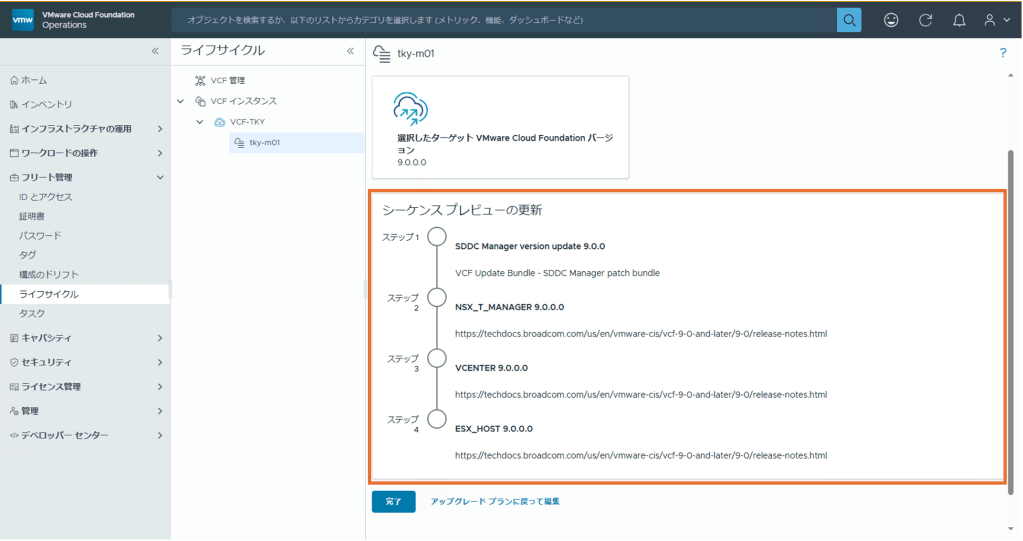
Task: Click the blue search magnifier button
Action: pyautogui.click(x=849, y=20)
